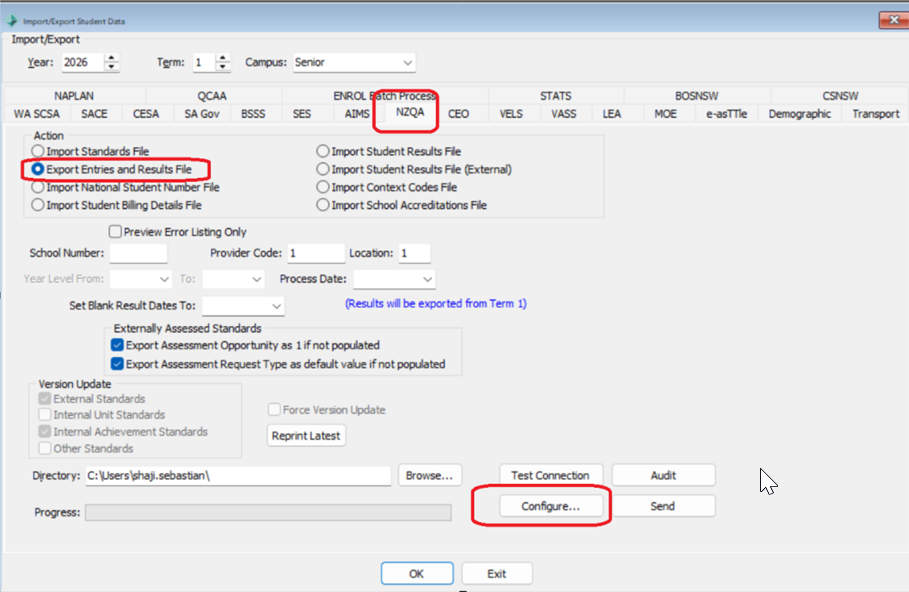This screenshot has height=592, width=909.
Task: Open the SES tab
Action: (x=301, y=114)
